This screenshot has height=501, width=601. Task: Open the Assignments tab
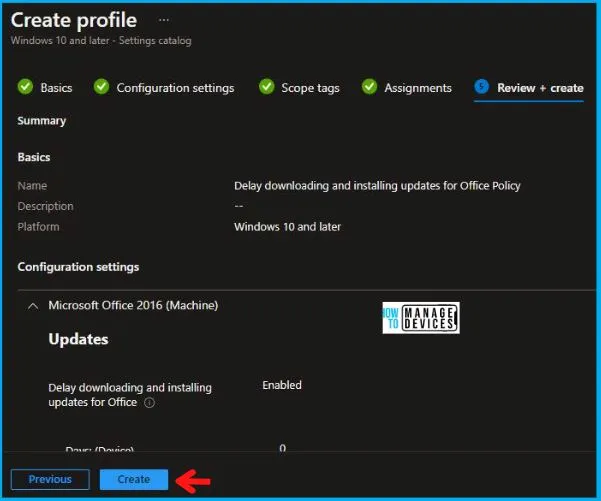[x=418, y=88]
